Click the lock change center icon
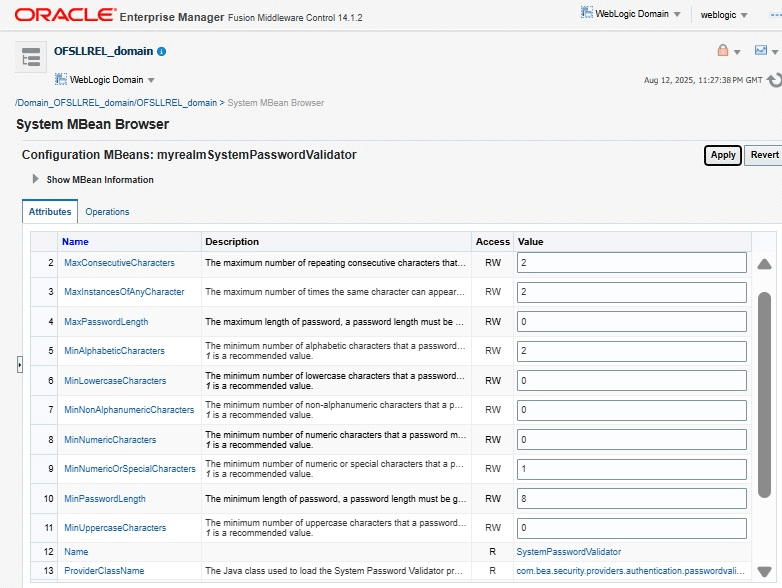 (723, 51)
